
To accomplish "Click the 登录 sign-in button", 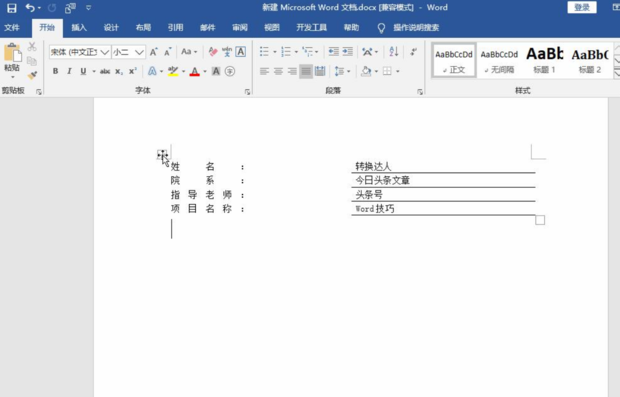I will 582,7.
